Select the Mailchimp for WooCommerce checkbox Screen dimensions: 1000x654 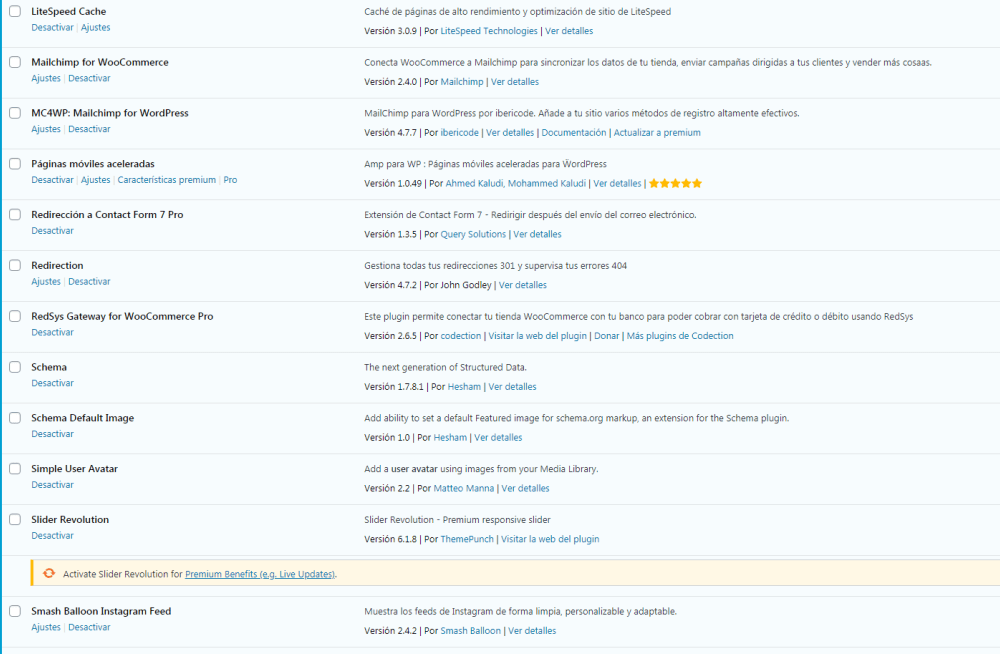15,62
